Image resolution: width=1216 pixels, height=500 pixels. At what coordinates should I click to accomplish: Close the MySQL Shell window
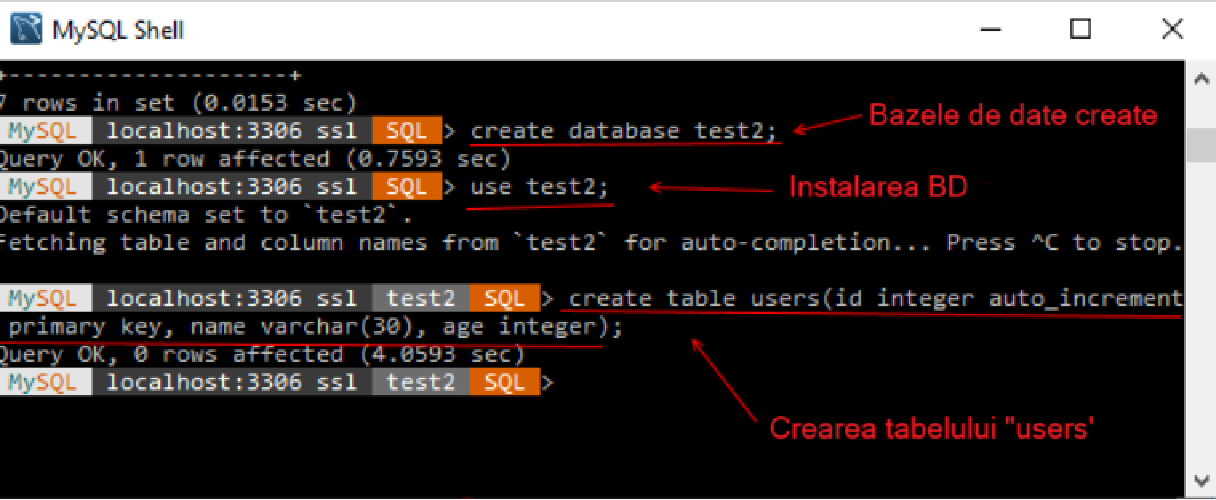pos(1172,30)
